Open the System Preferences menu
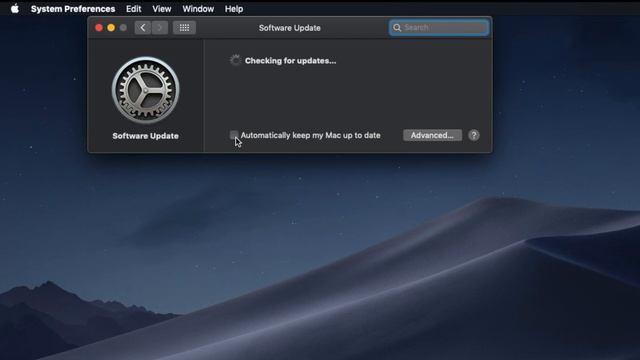The height and width of the screenshot is (360, 640). coord(73,9)
